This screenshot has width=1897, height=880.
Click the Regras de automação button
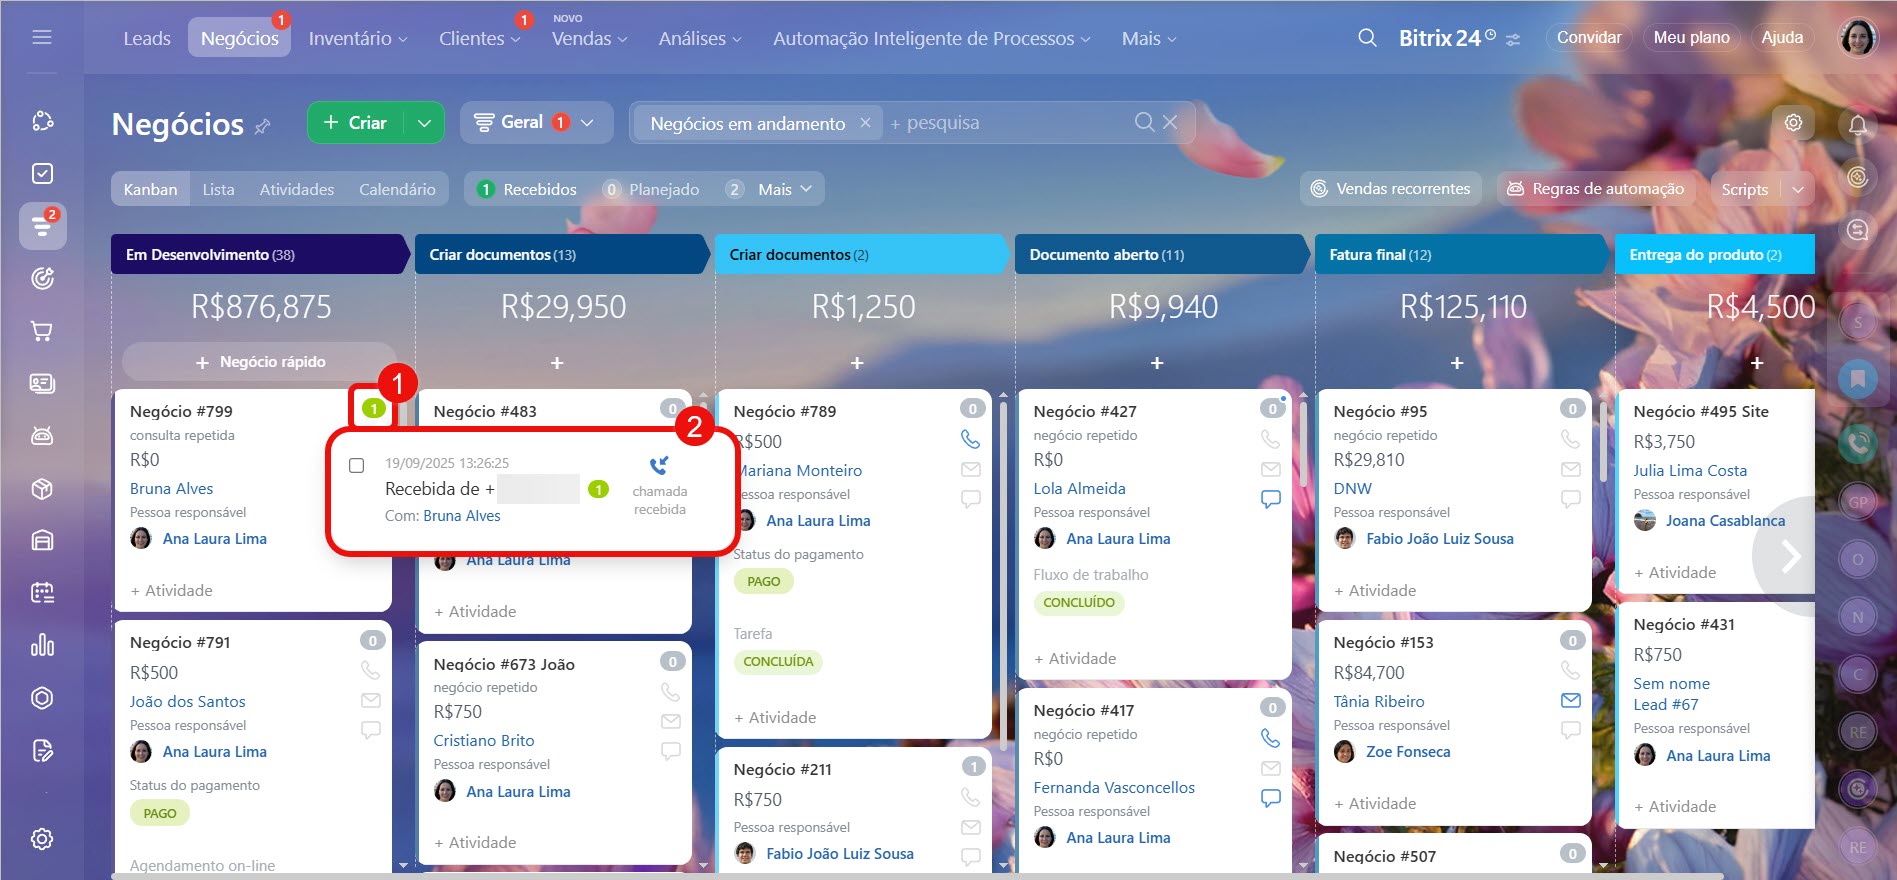pyautogui.click(x=1596, y=189)
